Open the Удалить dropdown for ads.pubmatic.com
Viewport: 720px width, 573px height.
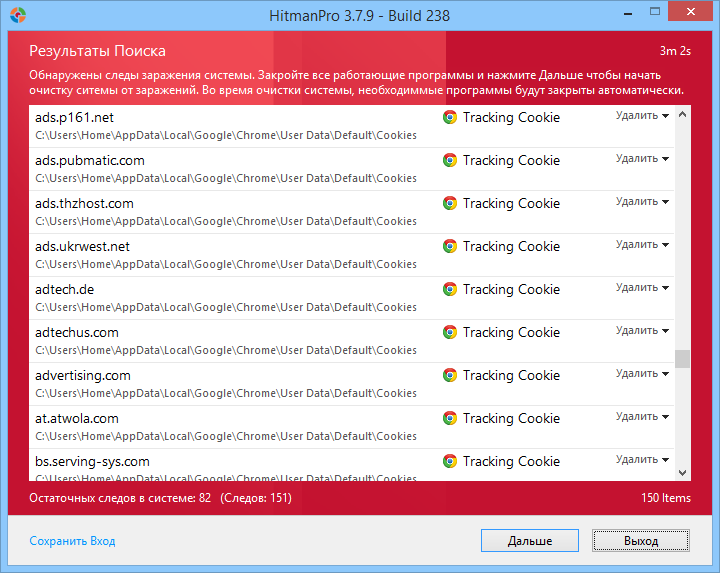pyautogui.click(x=642, y=159)
